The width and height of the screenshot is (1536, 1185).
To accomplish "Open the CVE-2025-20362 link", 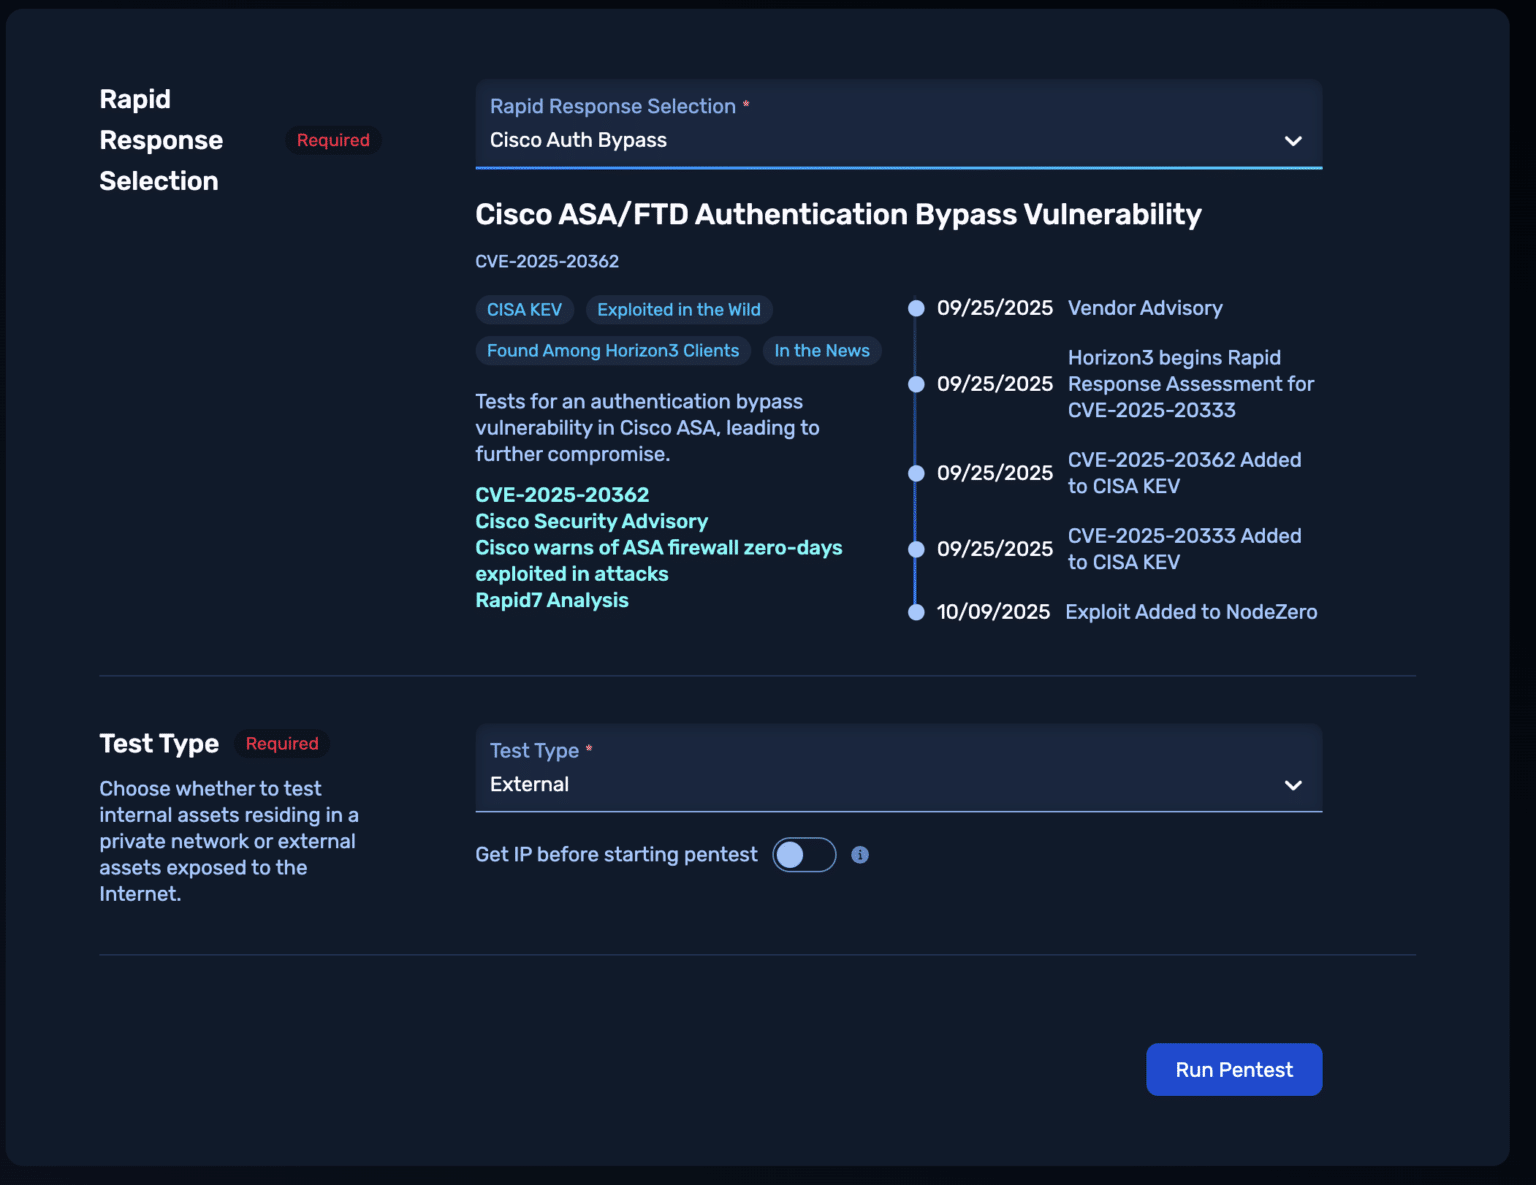I will pos(561,494).
